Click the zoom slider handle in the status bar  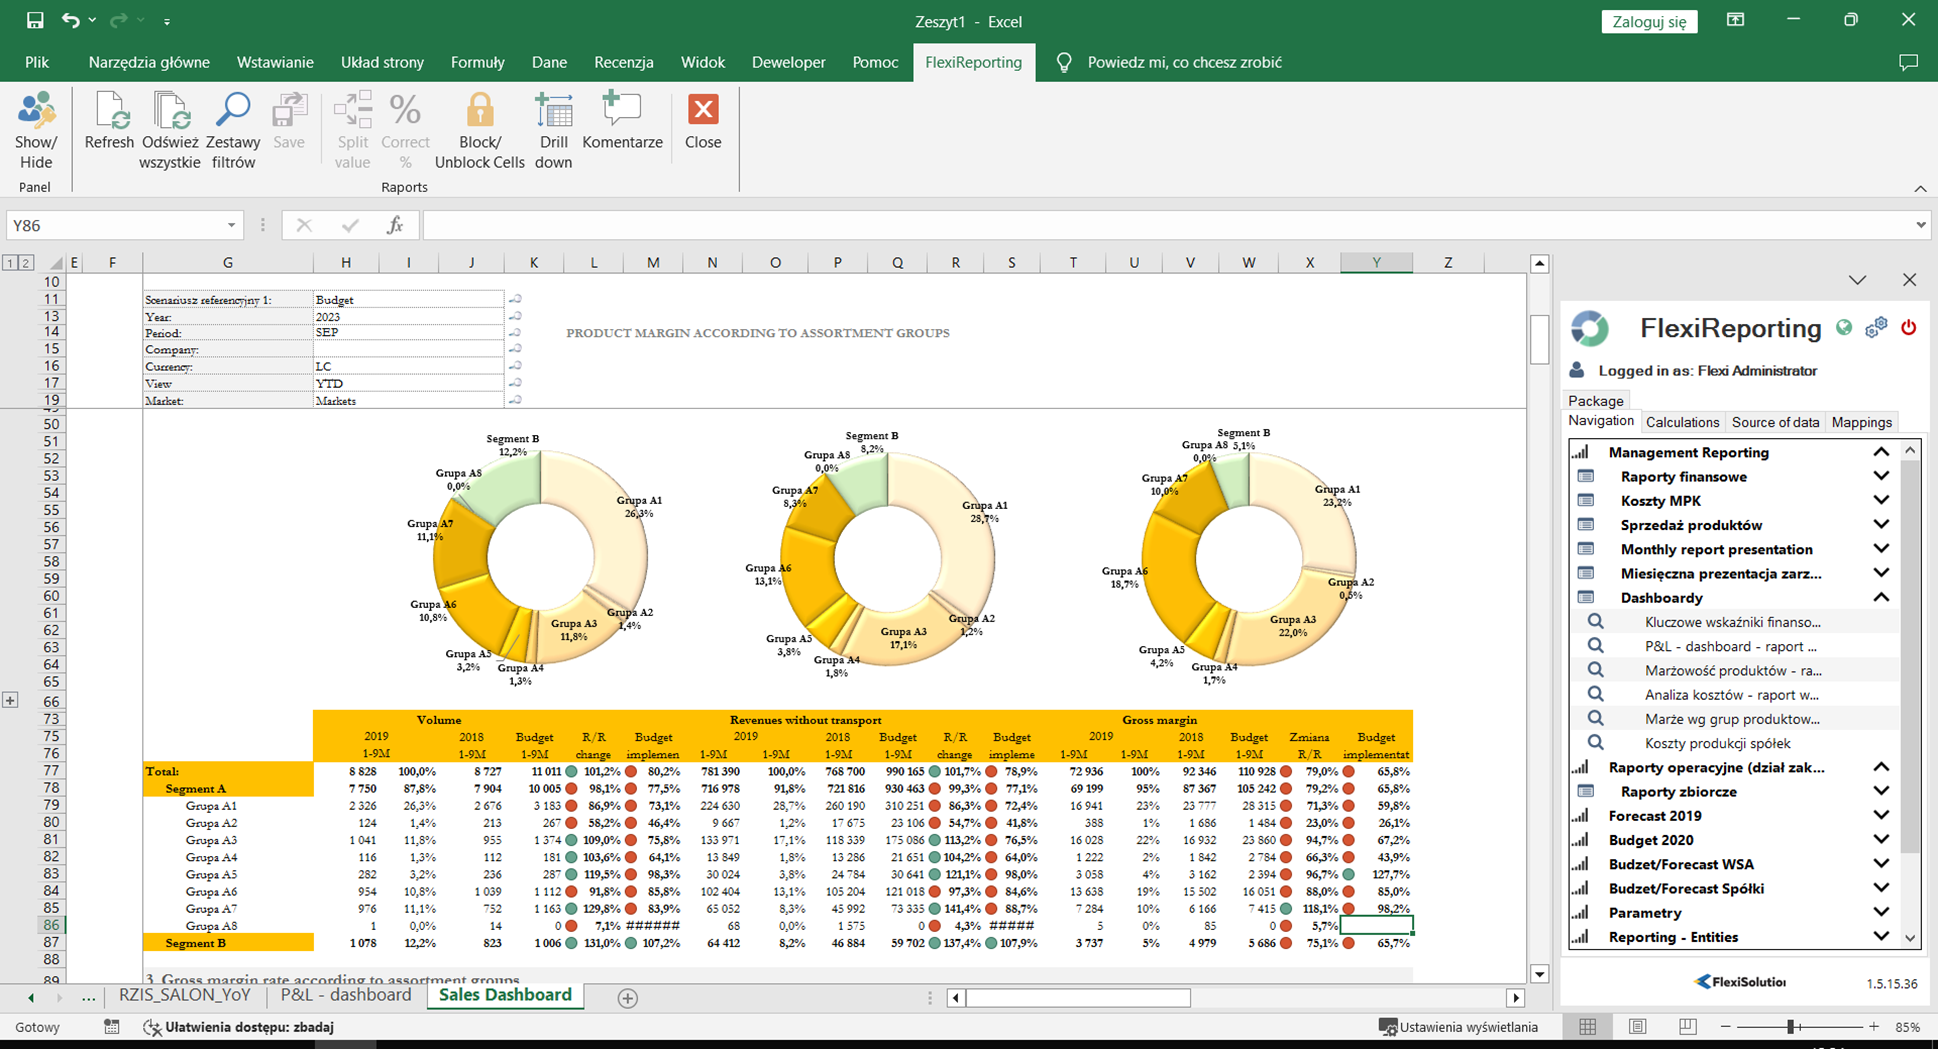(1791, 1027)
